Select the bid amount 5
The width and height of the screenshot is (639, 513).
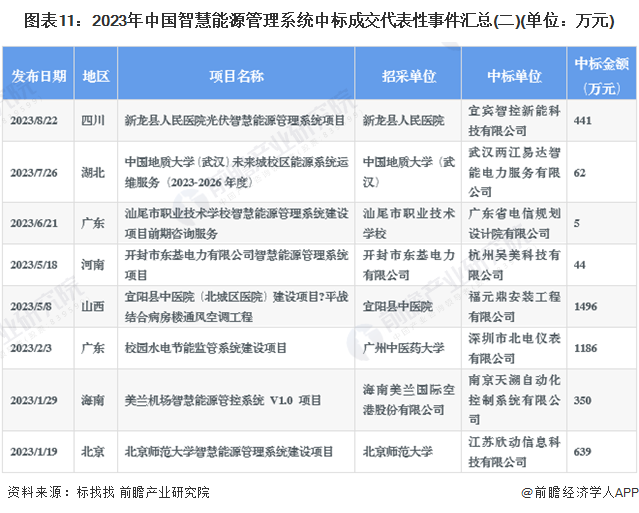[577, 223]
